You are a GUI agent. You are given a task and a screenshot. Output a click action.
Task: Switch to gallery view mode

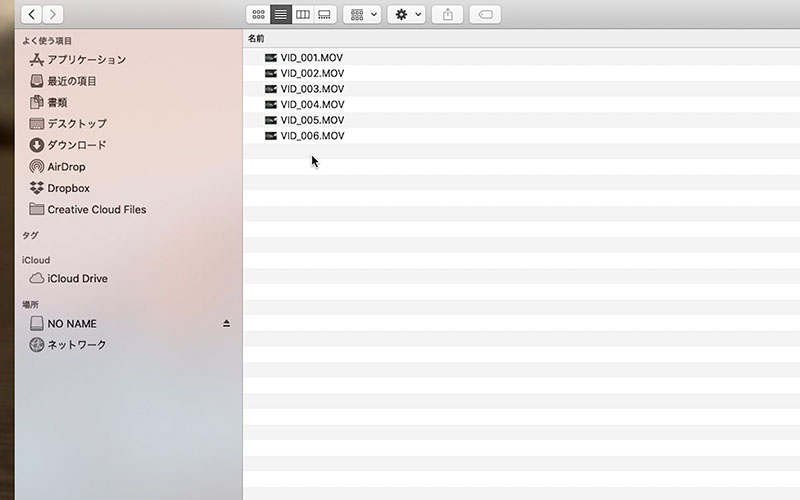324,14
